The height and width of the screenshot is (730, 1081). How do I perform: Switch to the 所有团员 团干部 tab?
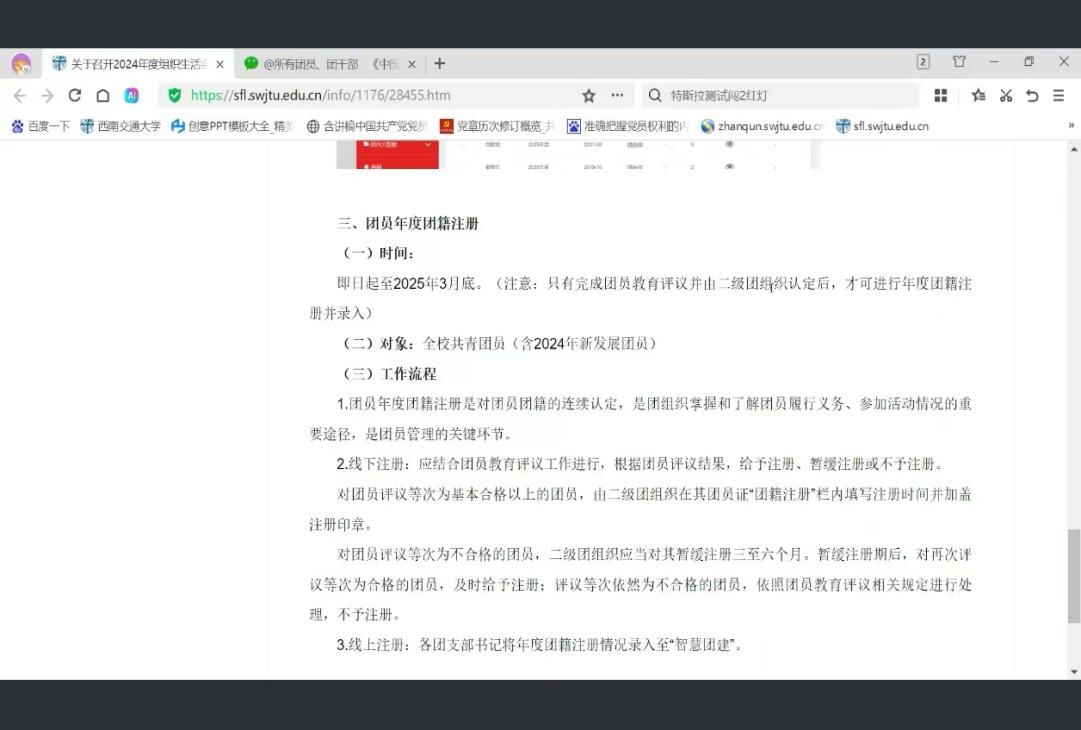point(330,64)
